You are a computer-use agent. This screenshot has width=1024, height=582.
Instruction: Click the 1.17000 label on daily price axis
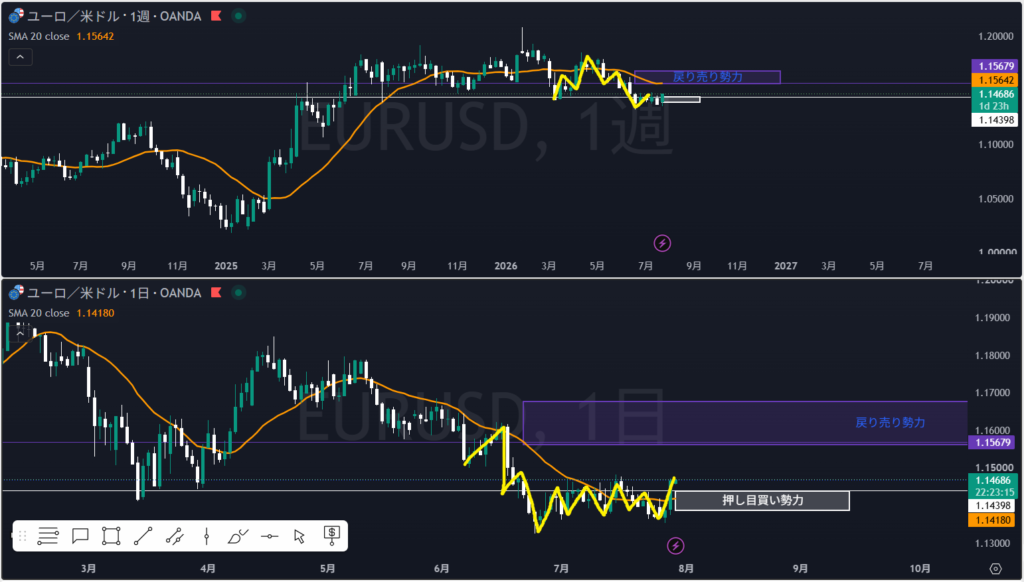[992, 393]
